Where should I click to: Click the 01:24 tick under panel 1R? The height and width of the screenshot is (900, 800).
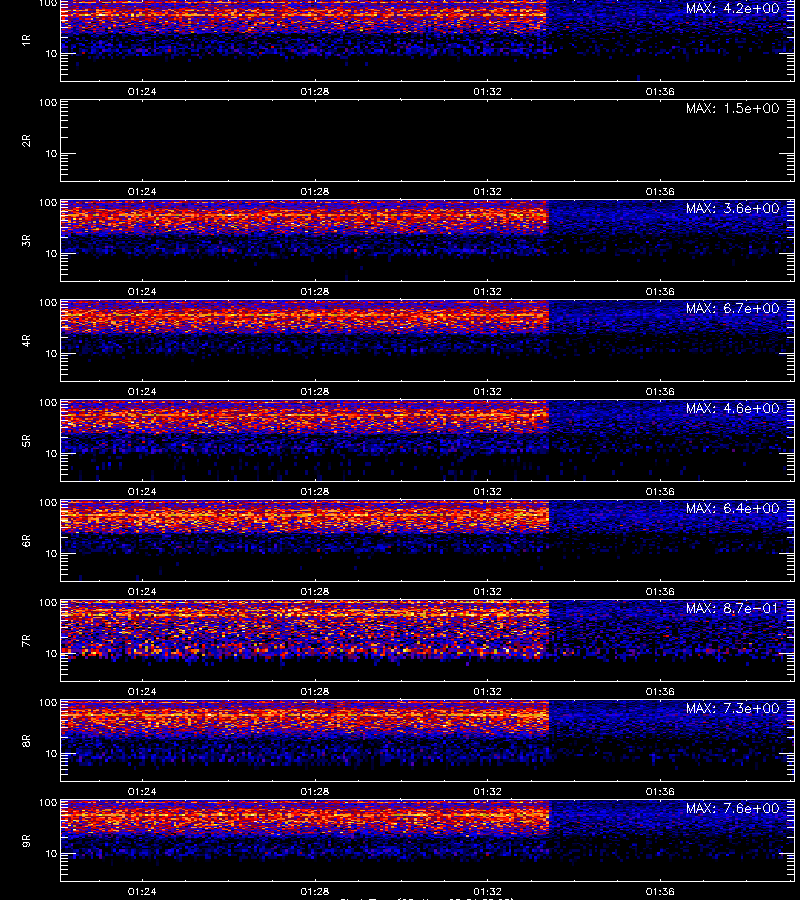pyautogui.click(x=142, y=91)
